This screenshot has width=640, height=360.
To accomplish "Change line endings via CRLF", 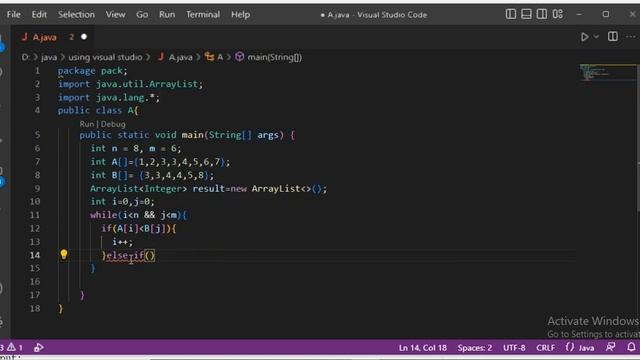I will click(x=545, y=348).
